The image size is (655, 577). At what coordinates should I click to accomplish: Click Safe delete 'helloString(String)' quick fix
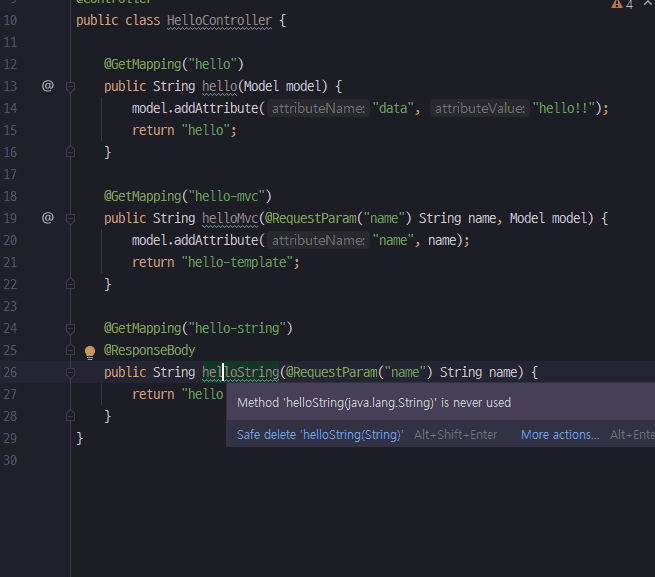319,435
